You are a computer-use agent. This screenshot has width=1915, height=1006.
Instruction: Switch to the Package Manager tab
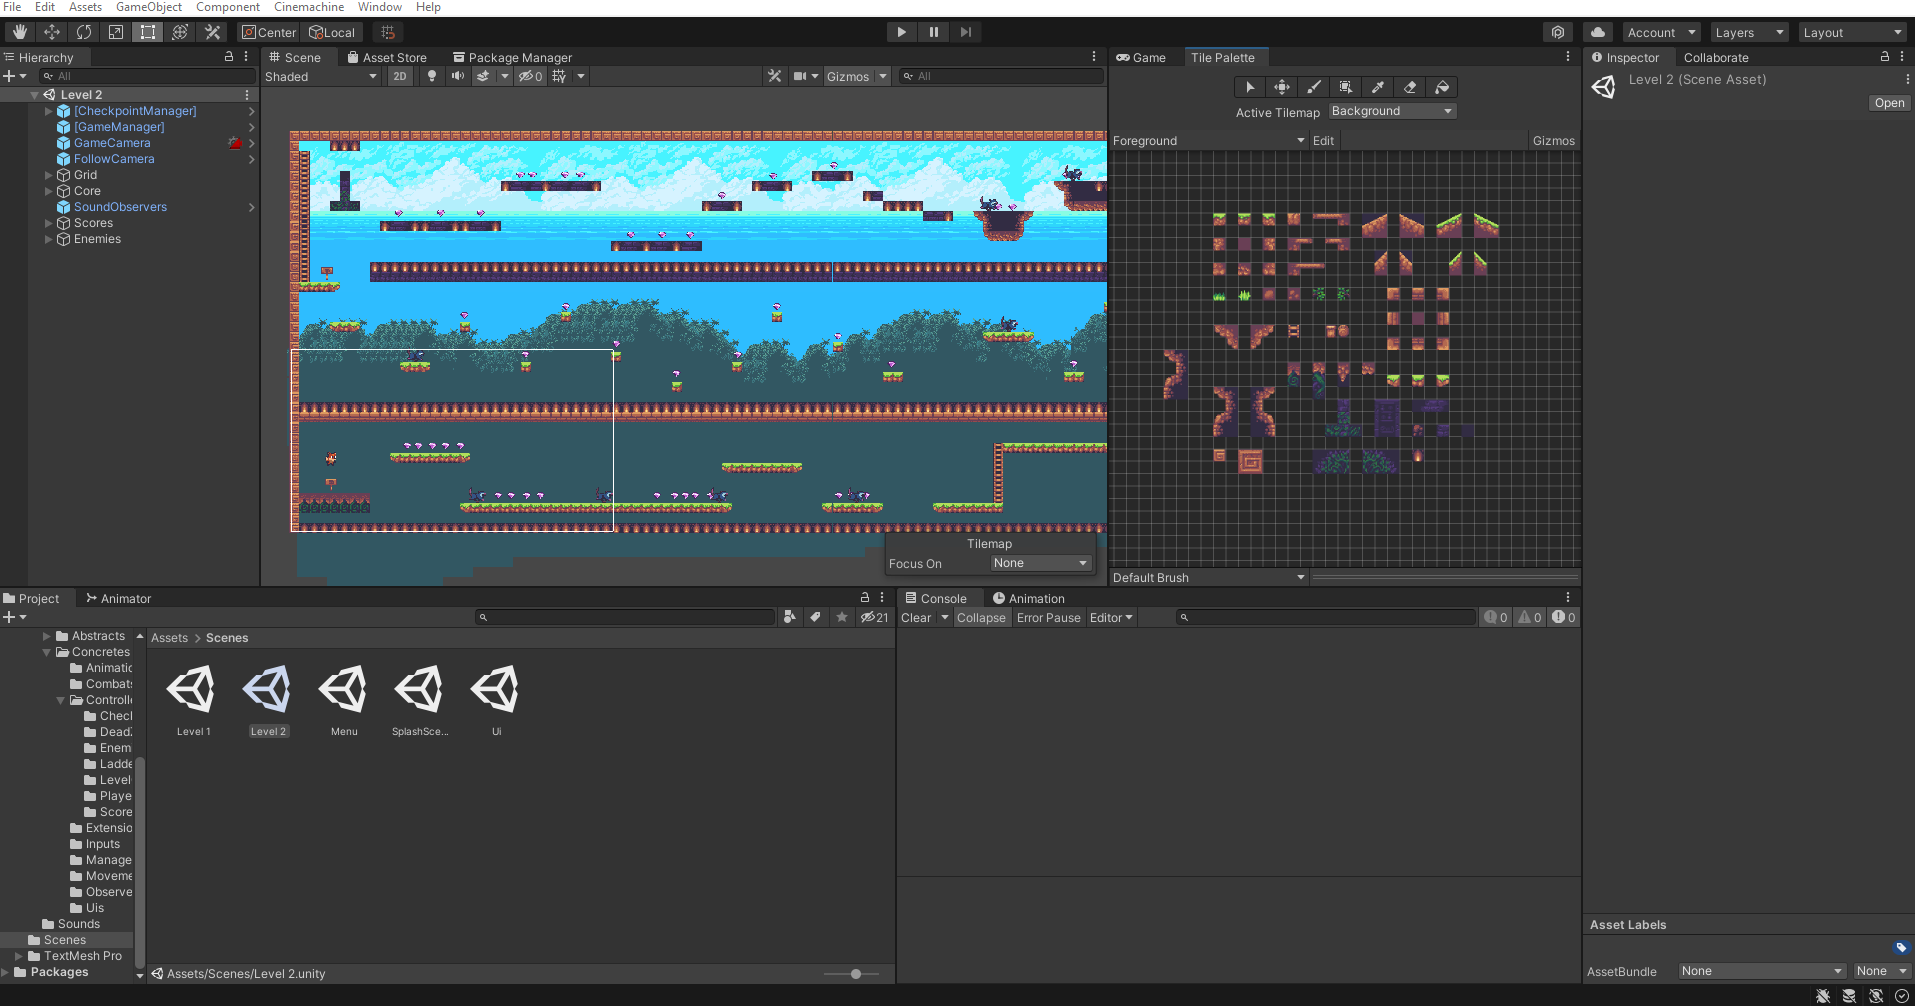coord(512,58)
